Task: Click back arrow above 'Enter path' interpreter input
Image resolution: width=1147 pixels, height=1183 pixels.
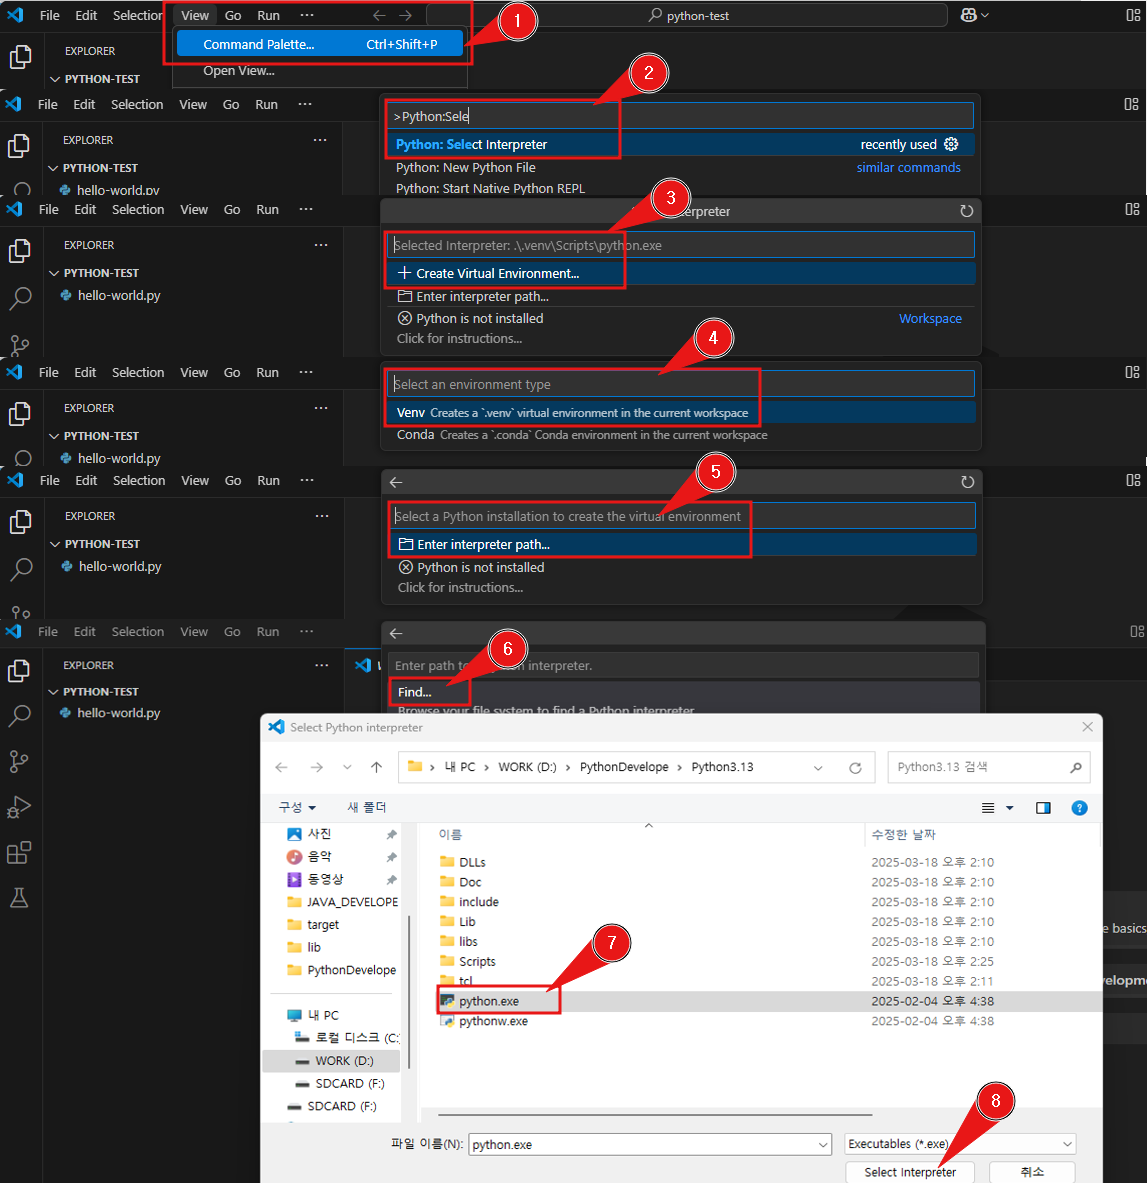Action: [x=396, y=634]
